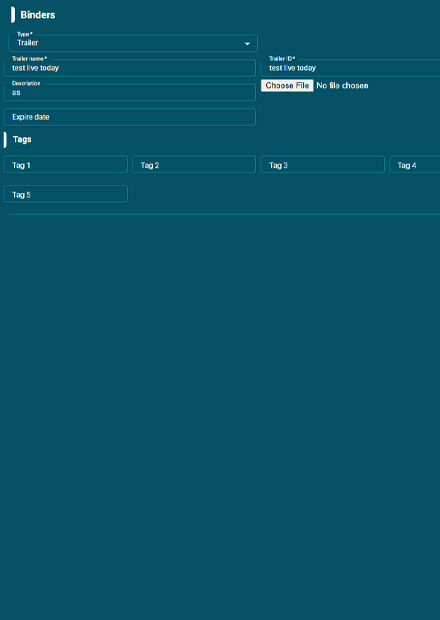This screenshot has width=440, height=620.
Task: Focus the Tag 3 field
Action: click(x=323, y=165)
